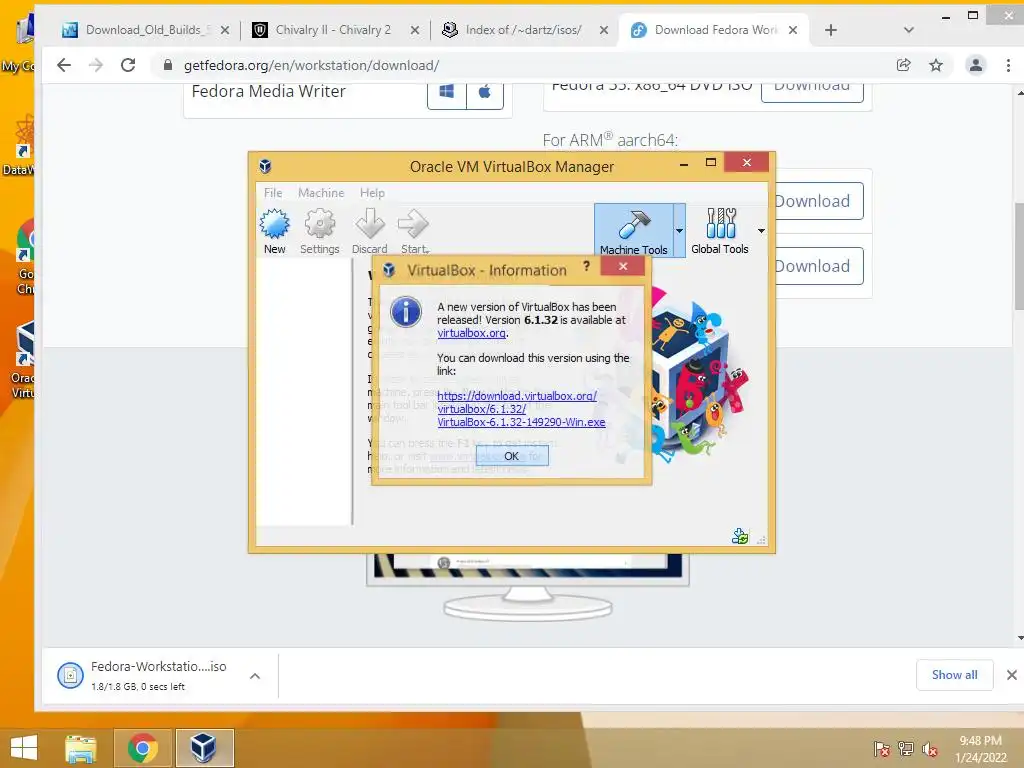Viewport: 1024px width, 768px height.
Task: Open File Explorer from the taskbar
Action: coord(81,748)
